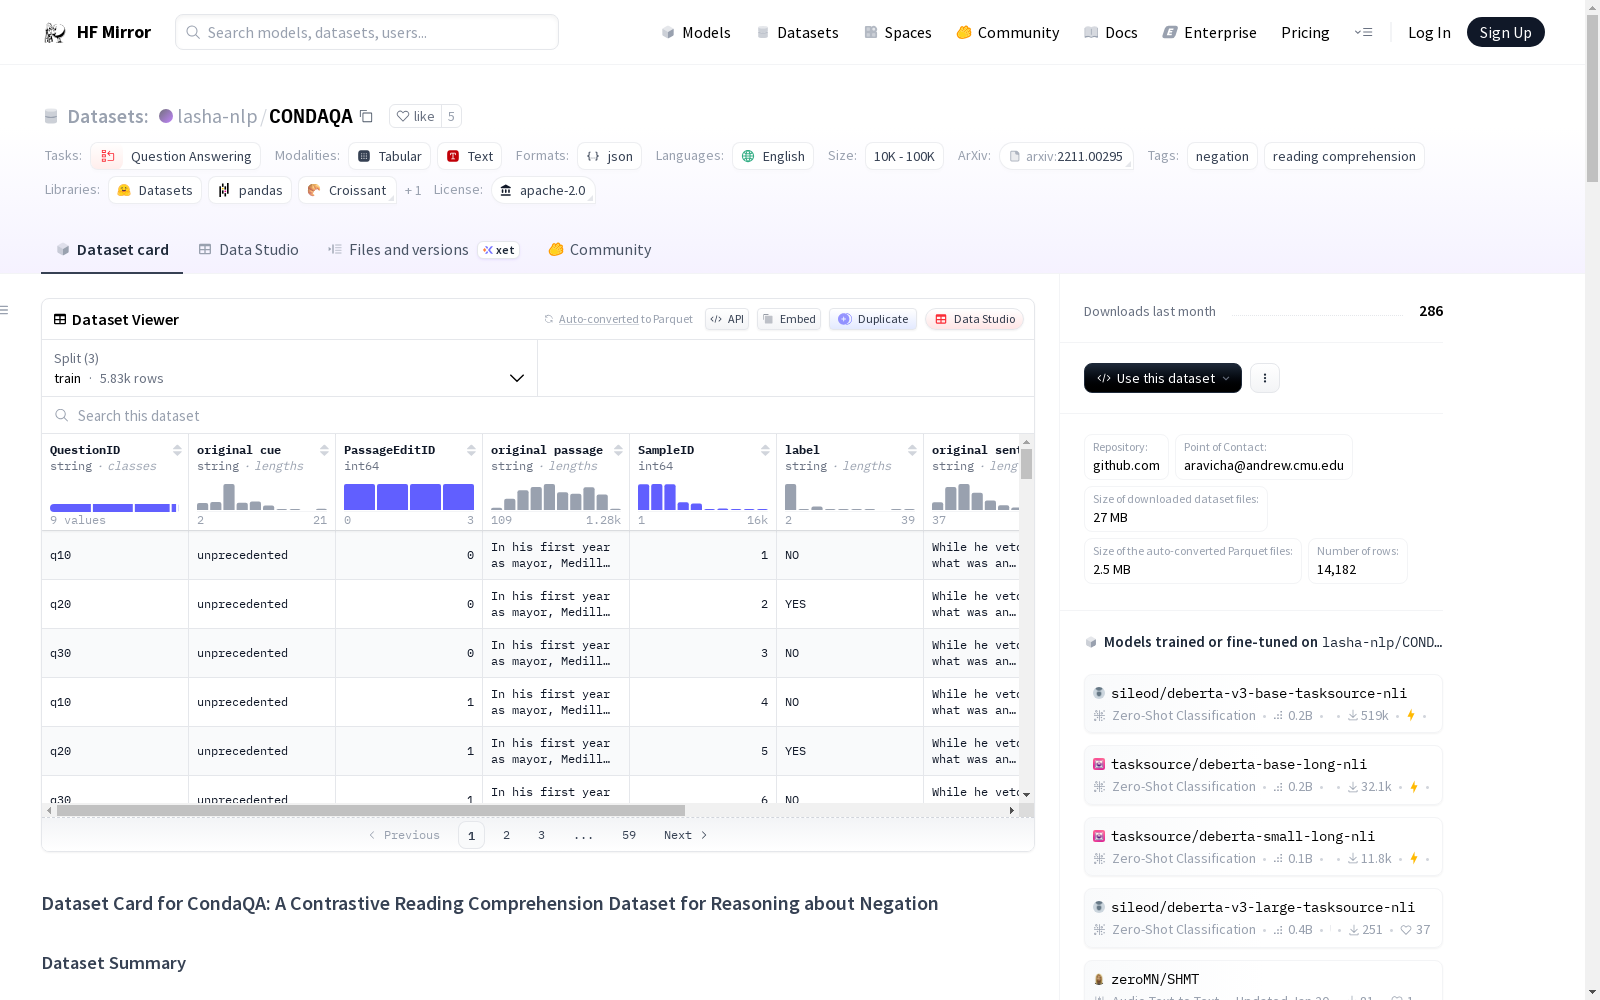This screenshot has height=1000, width=1600.
Task: Toggle the left sidebar table of contents
Action: click(x=5, y=310)
